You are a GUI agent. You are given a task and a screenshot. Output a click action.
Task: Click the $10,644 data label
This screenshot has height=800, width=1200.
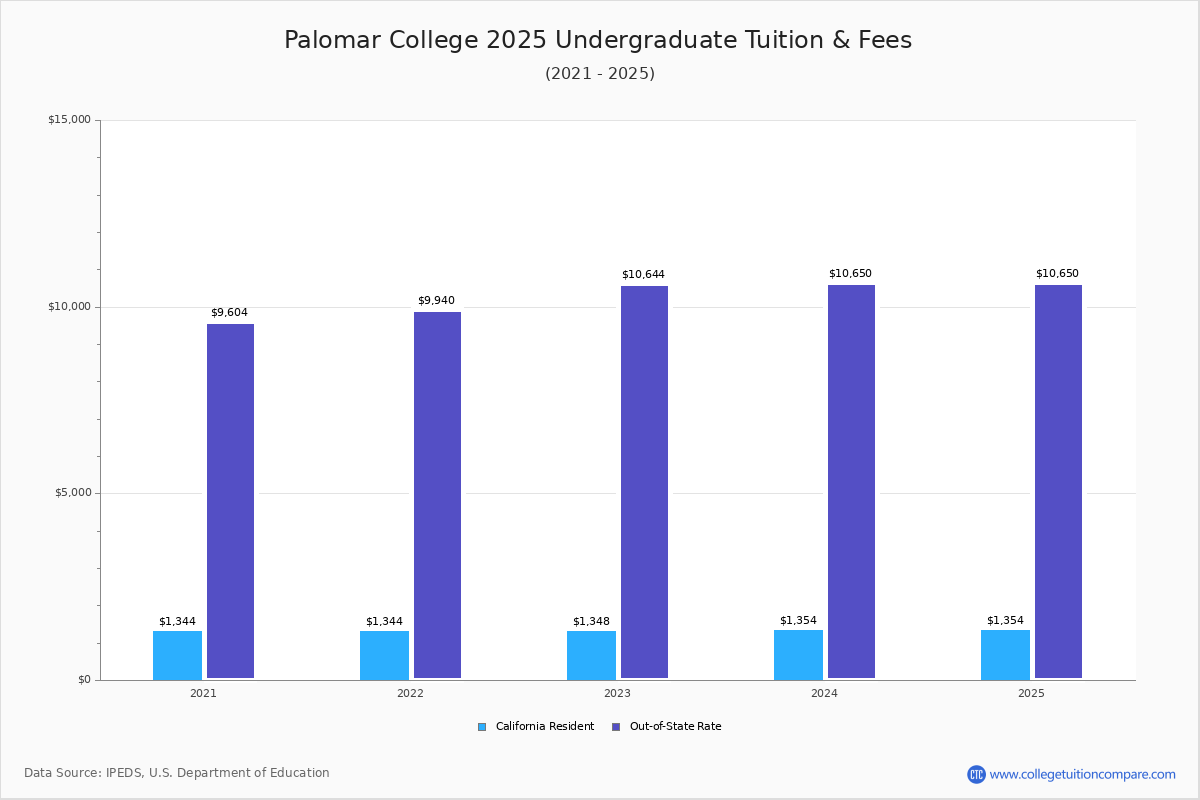pos(643,275)
